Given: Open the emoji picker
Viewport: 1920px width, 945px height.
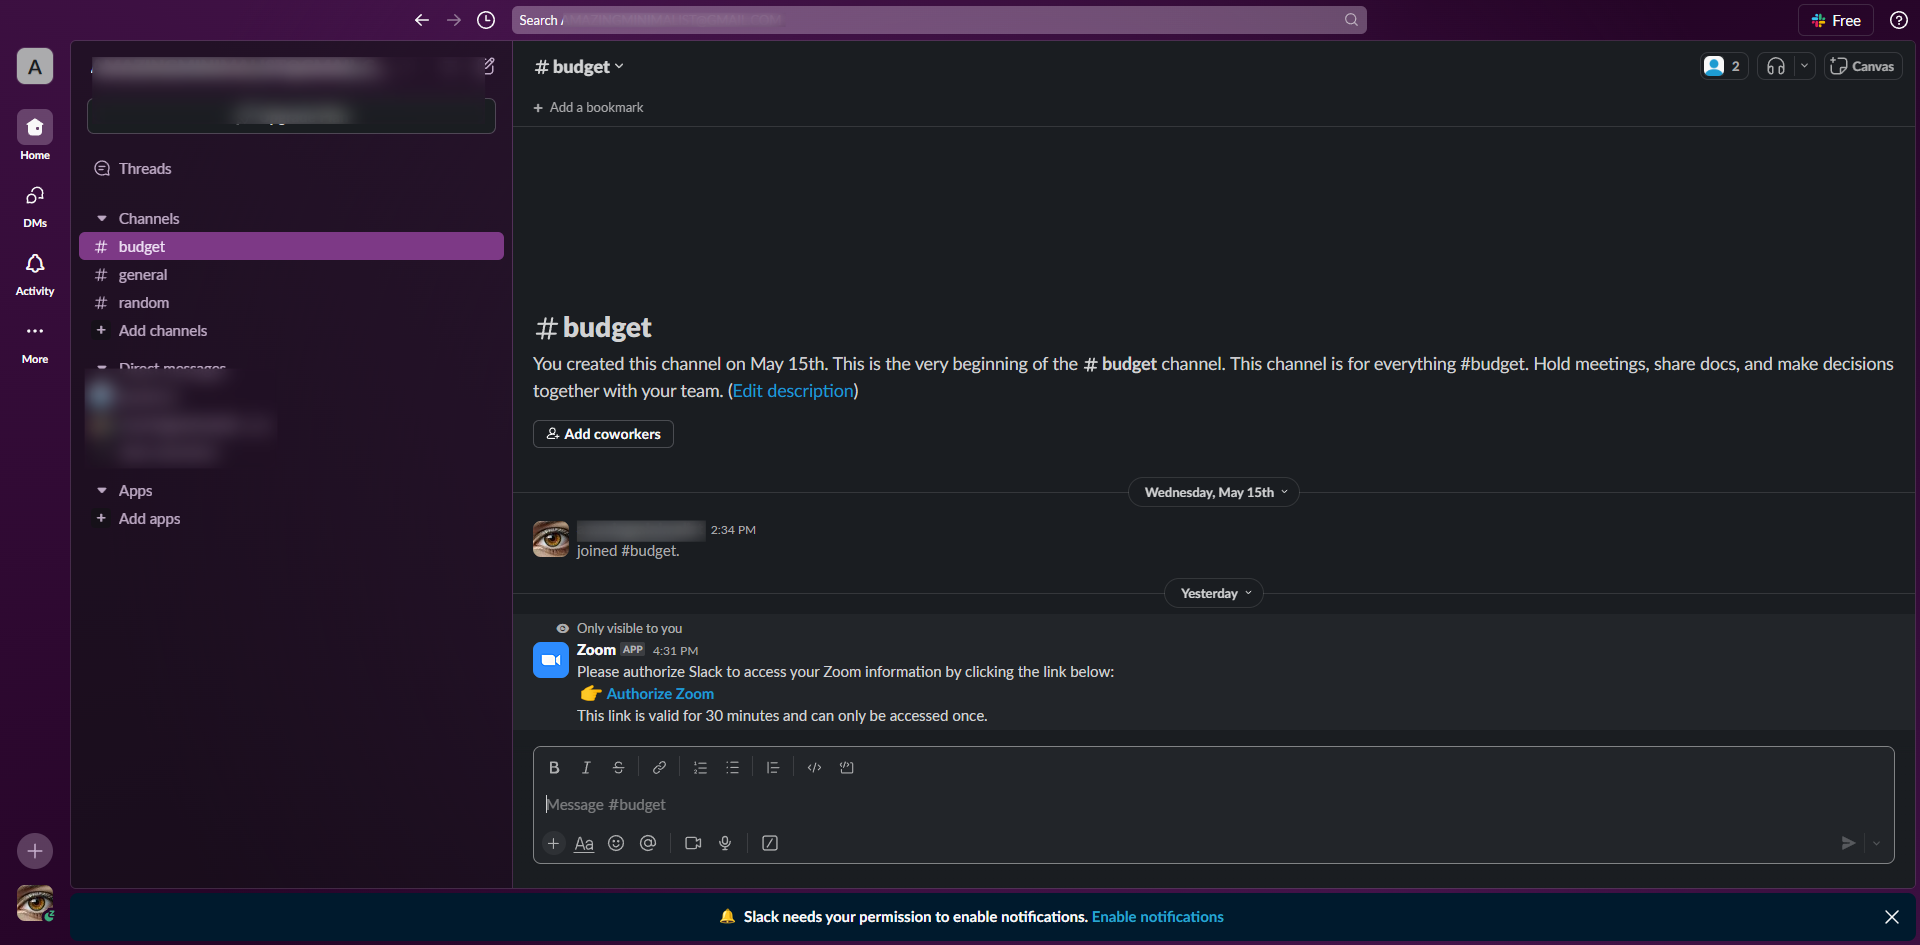Looking at the screenshot, I should [616, 843].
